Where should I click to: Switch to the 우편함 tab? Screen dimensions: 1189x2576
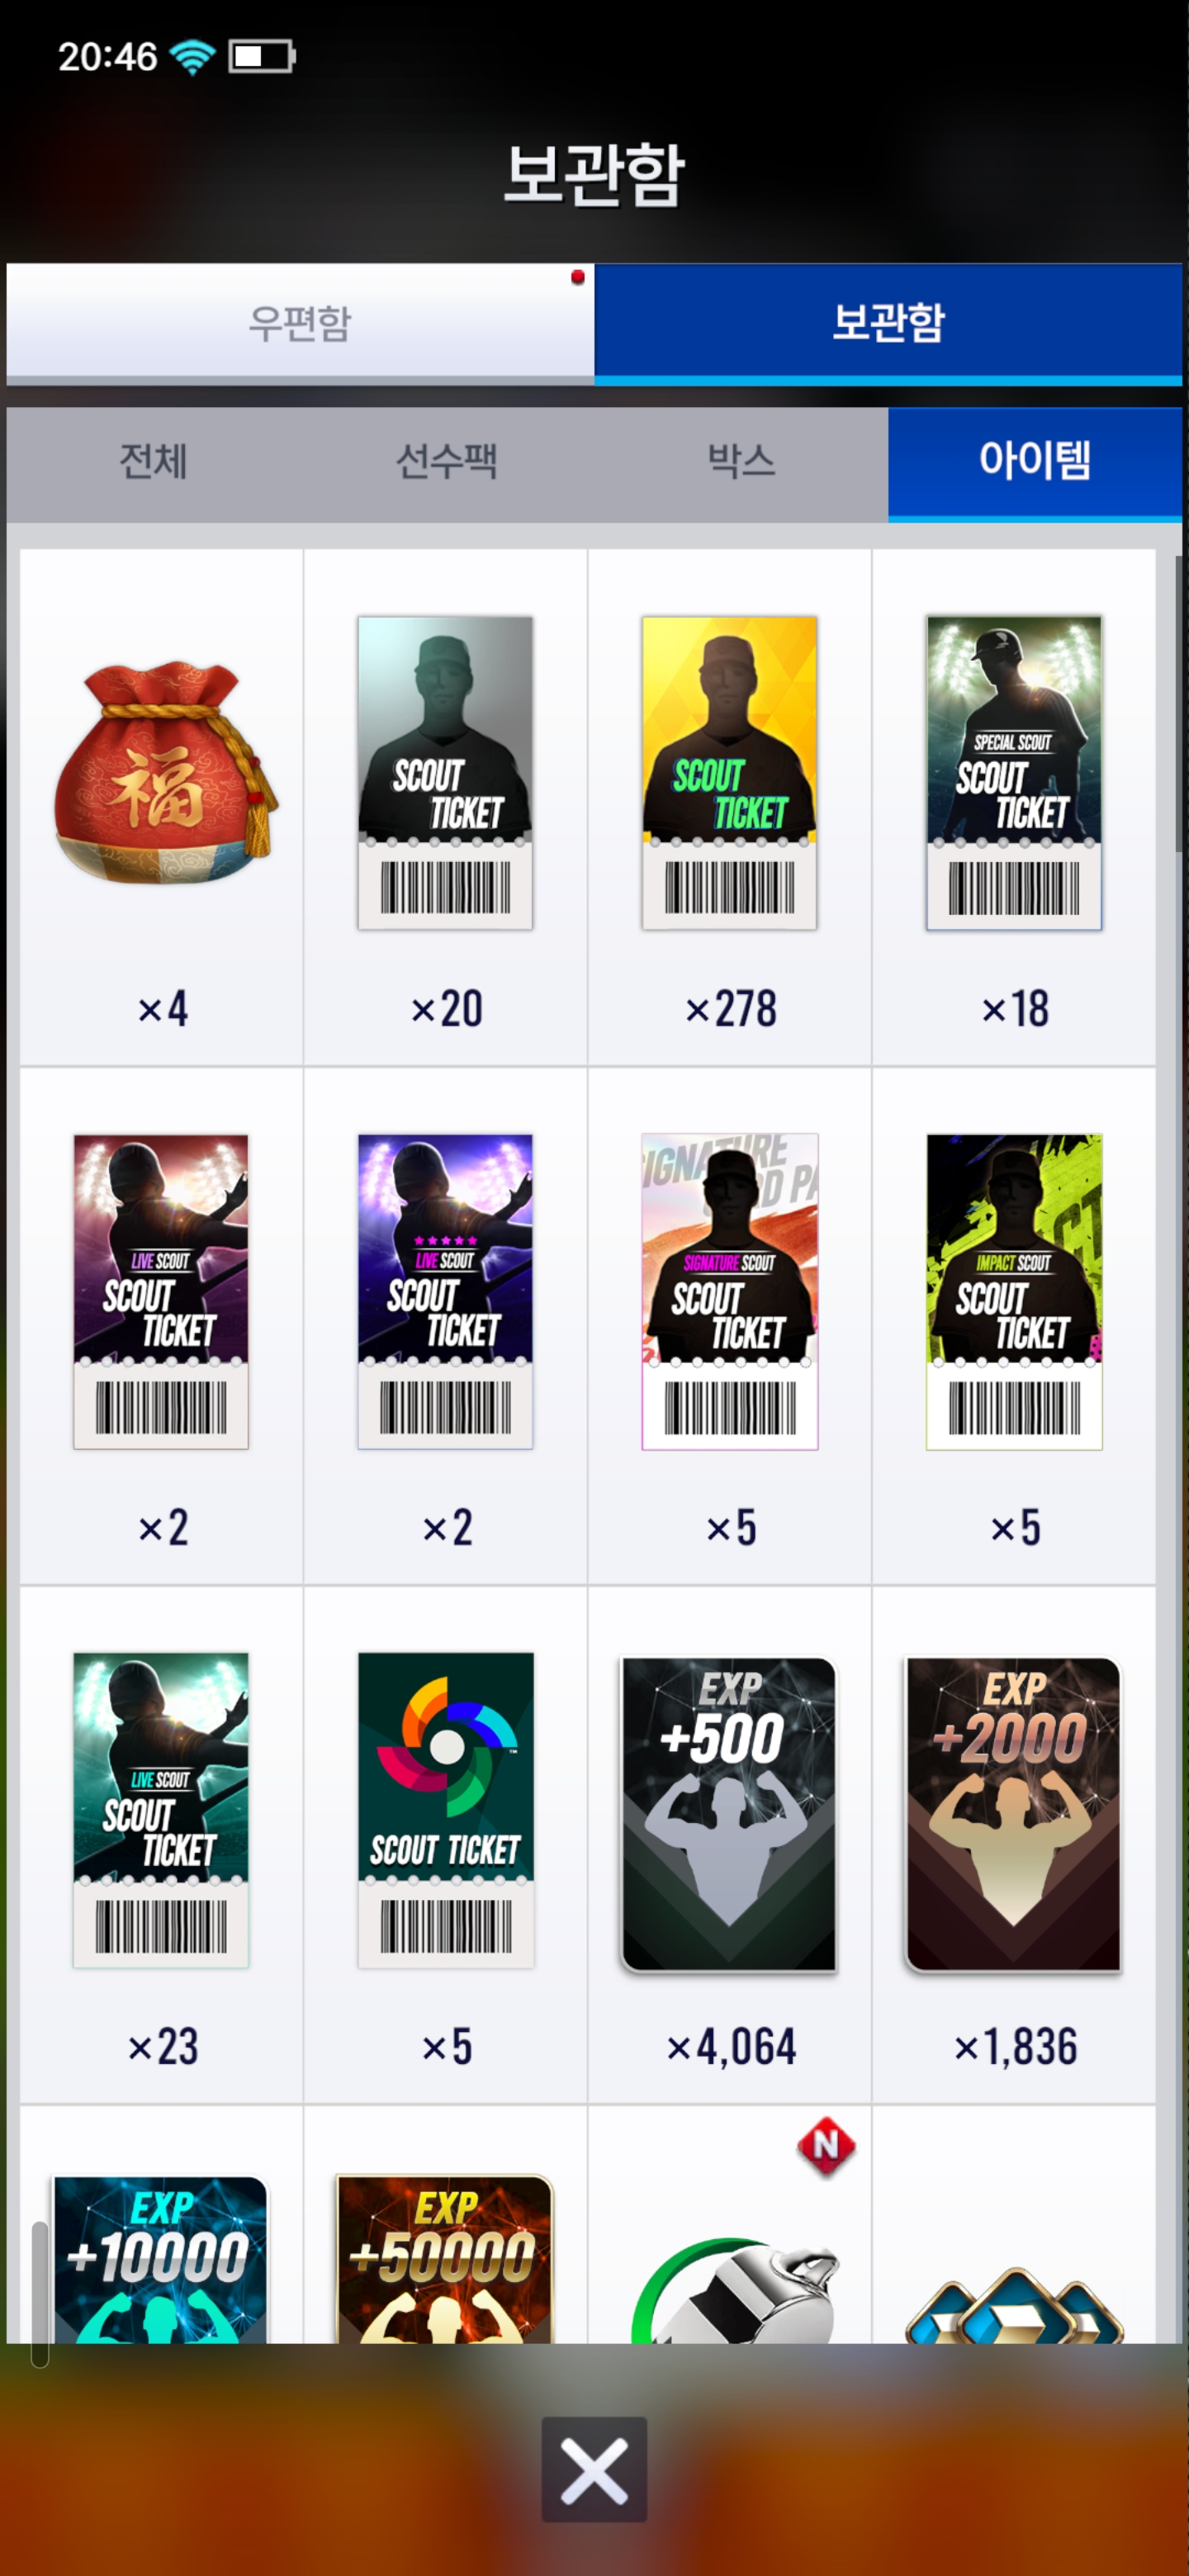pos(300,322)
